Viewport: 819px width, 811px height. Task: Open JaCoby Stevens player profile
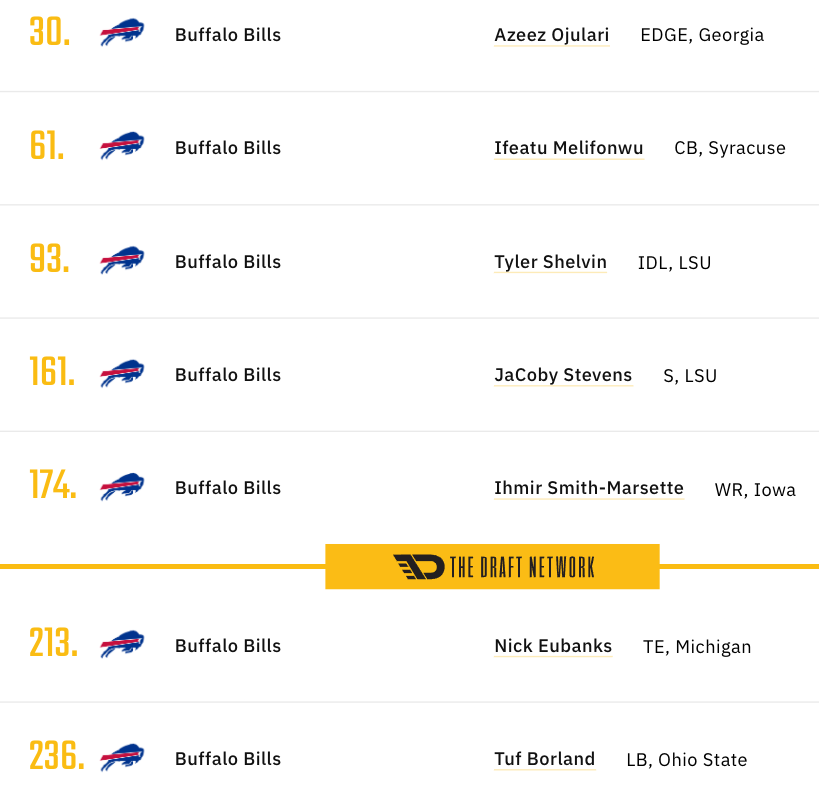563,375
